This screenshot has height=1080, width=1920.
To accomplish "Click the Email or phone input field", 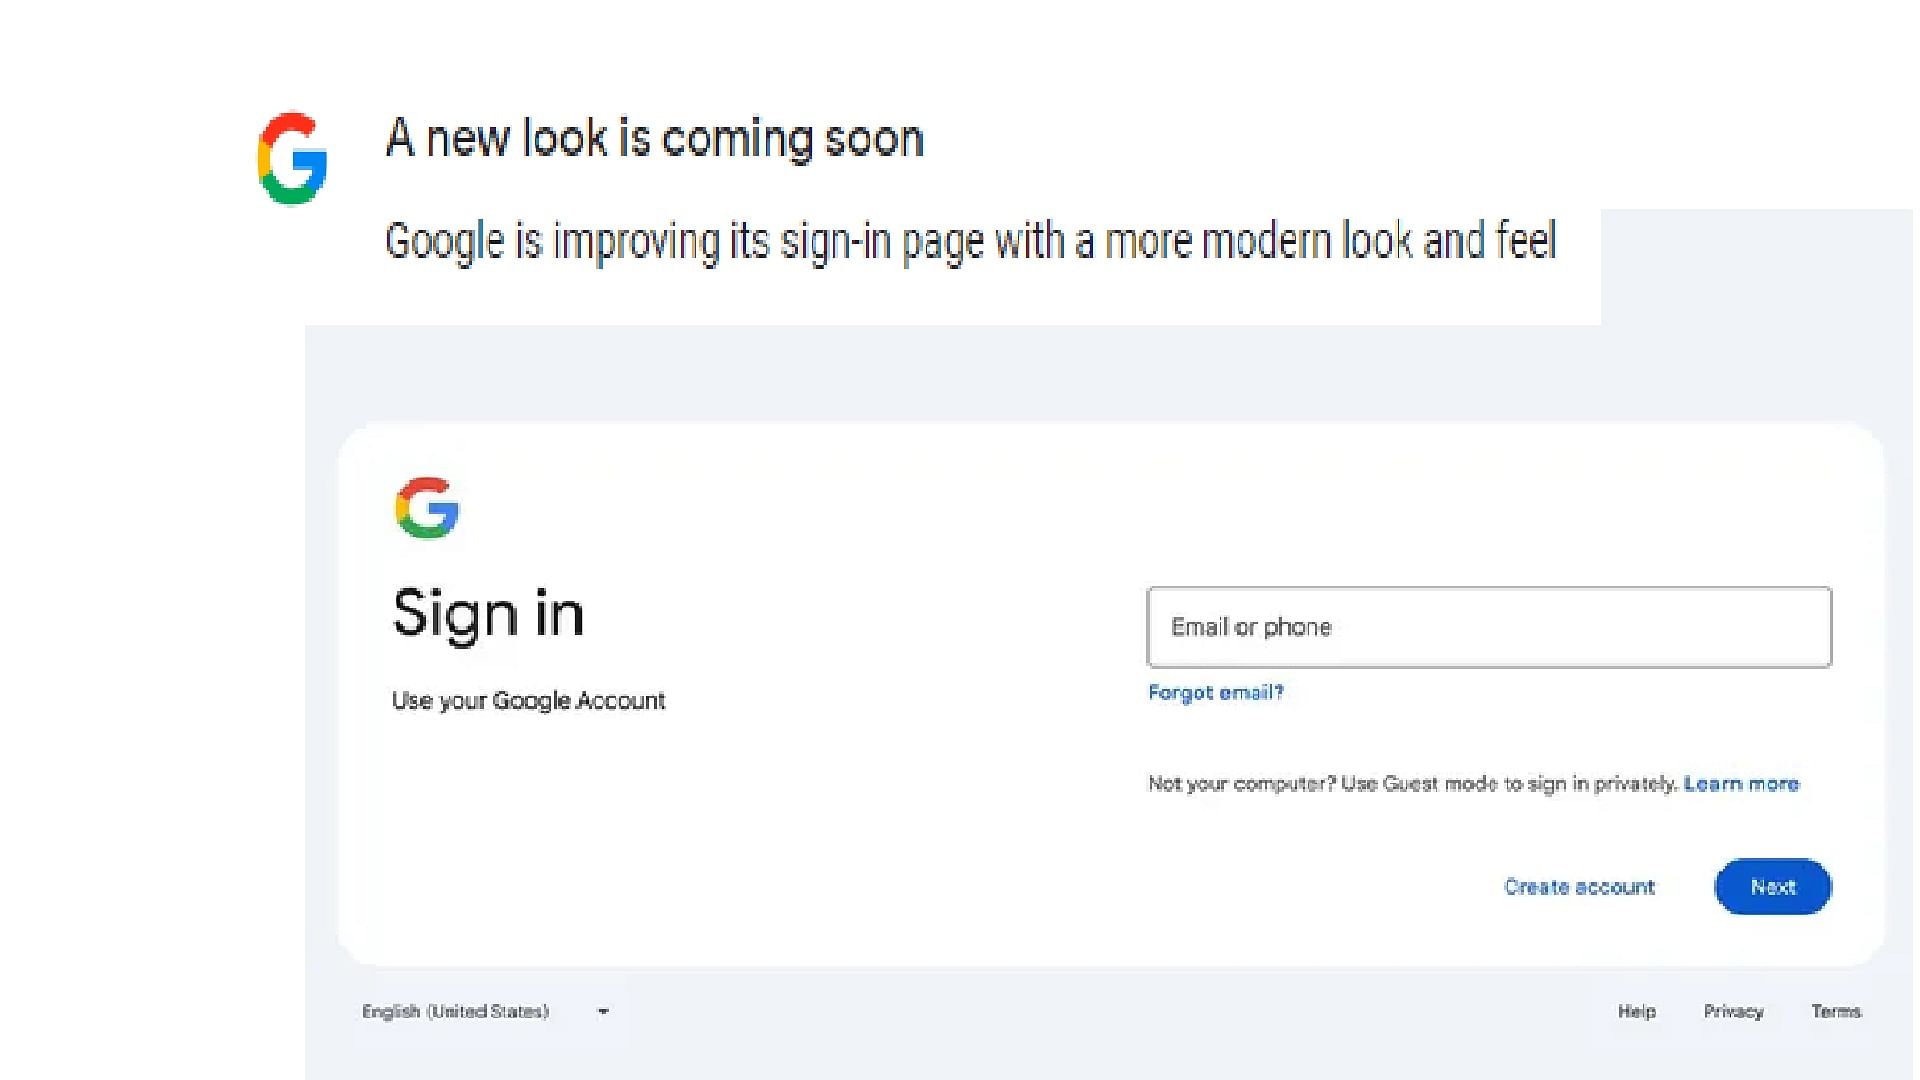I will tap(1489, 626).
